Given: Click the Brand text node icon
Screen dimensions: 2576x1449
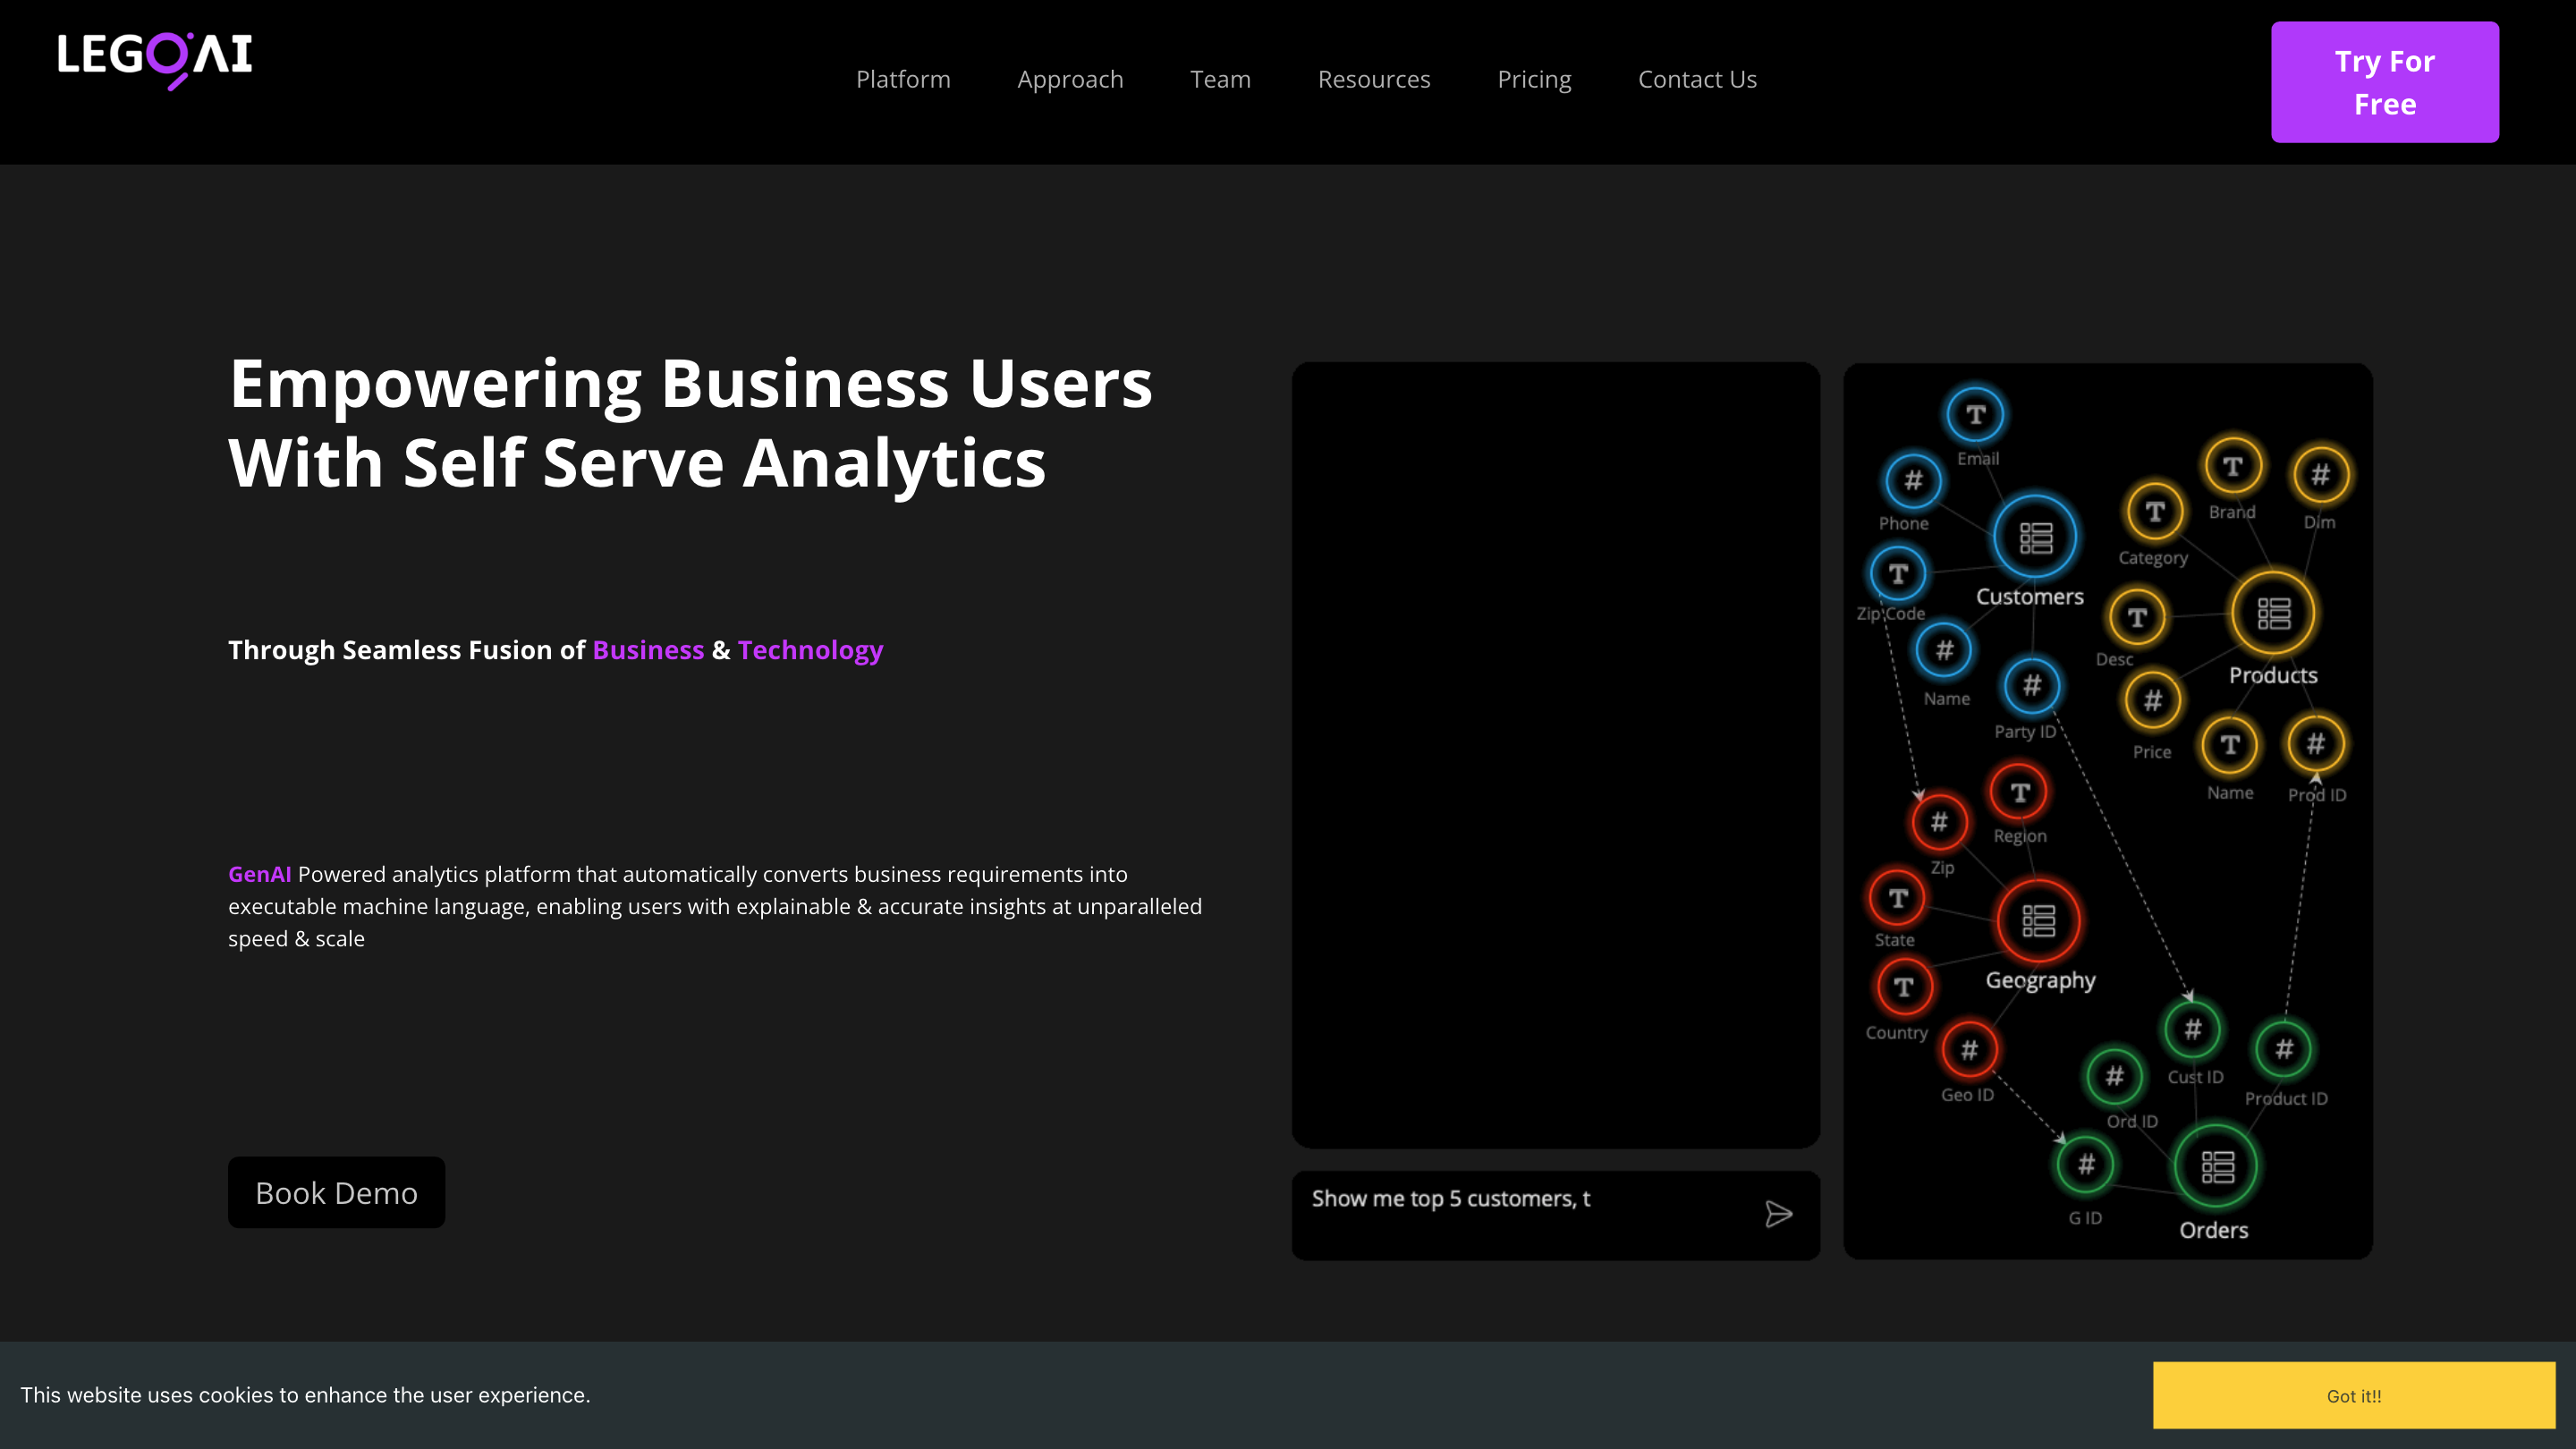Looking at the screenshot, I should coord(2232,467).
